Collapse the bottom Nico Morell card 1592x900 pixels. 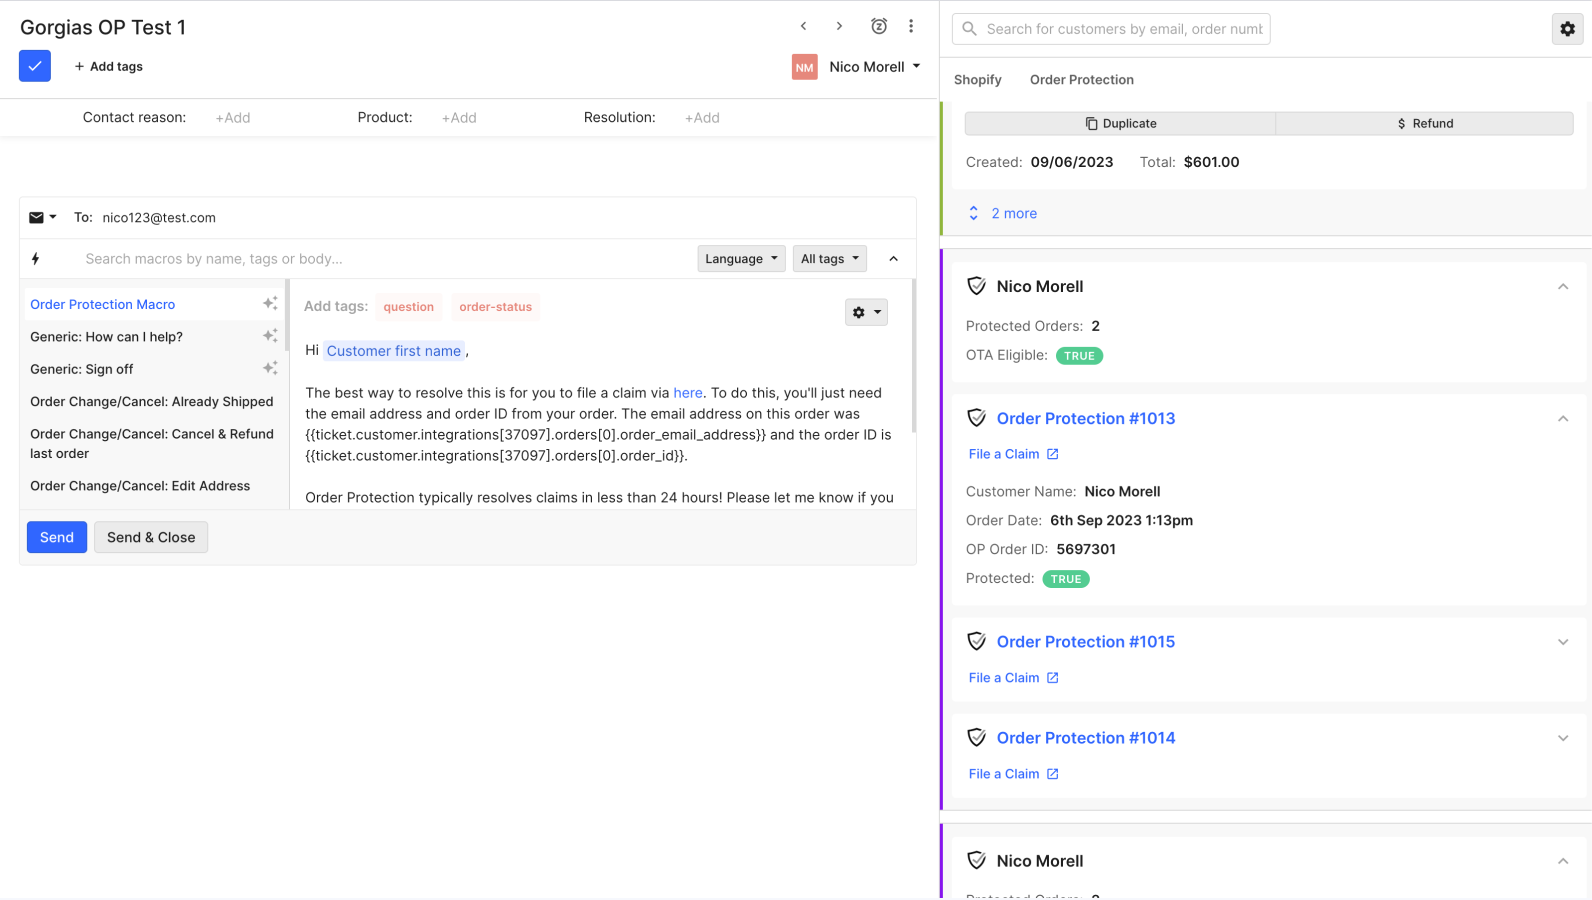tap(1562, 861)
